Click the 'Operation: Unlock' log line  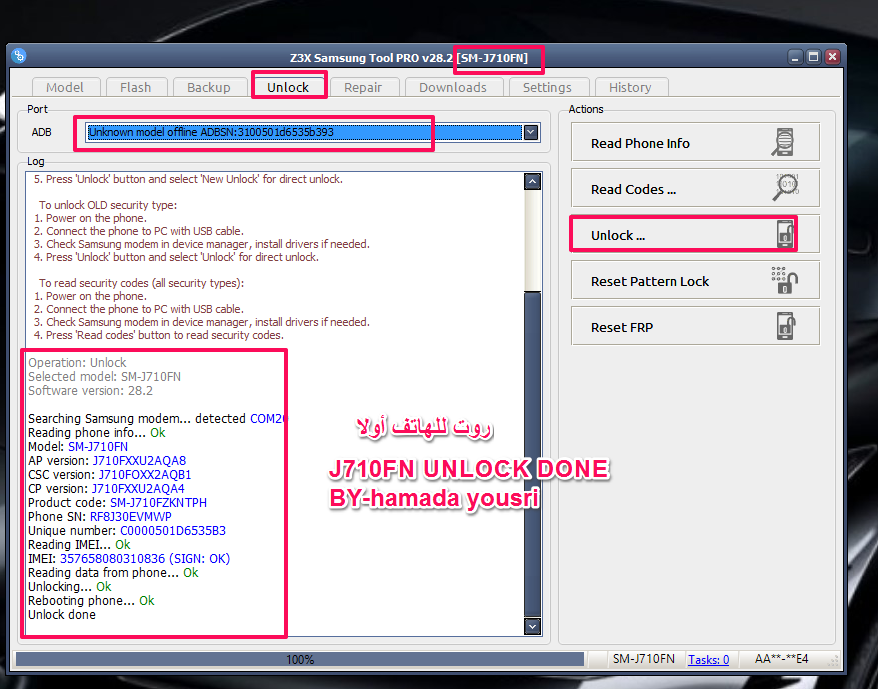coord(77,362)
